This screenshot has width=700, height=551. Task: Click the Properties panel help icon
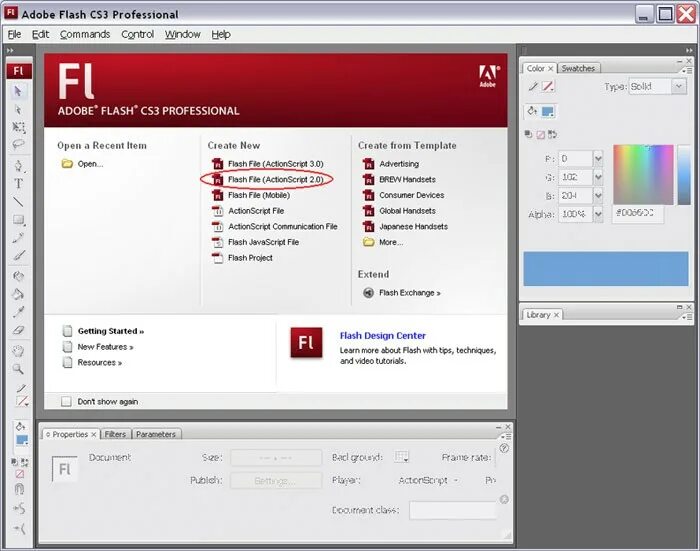[504, 449]
